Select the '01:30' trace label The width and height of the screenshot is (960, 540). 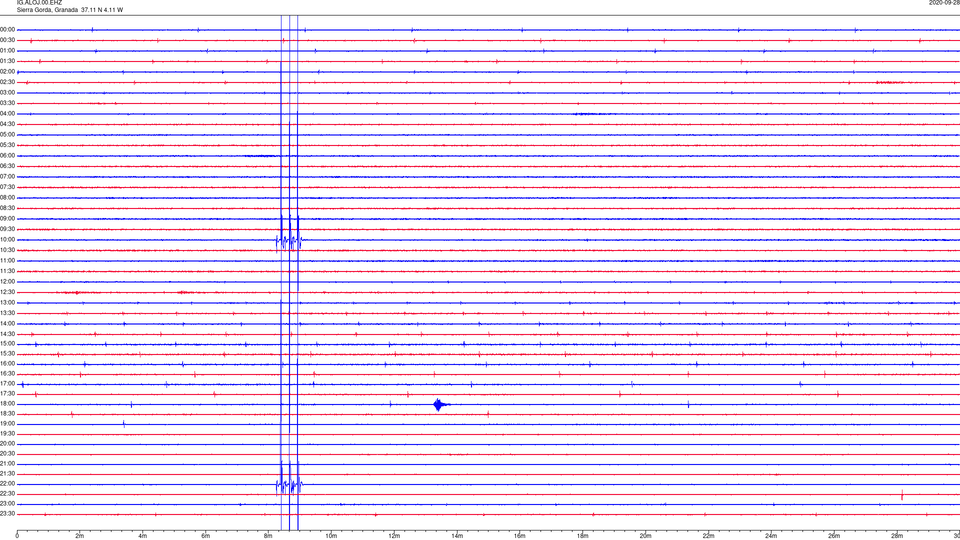[x=7, y=61]
